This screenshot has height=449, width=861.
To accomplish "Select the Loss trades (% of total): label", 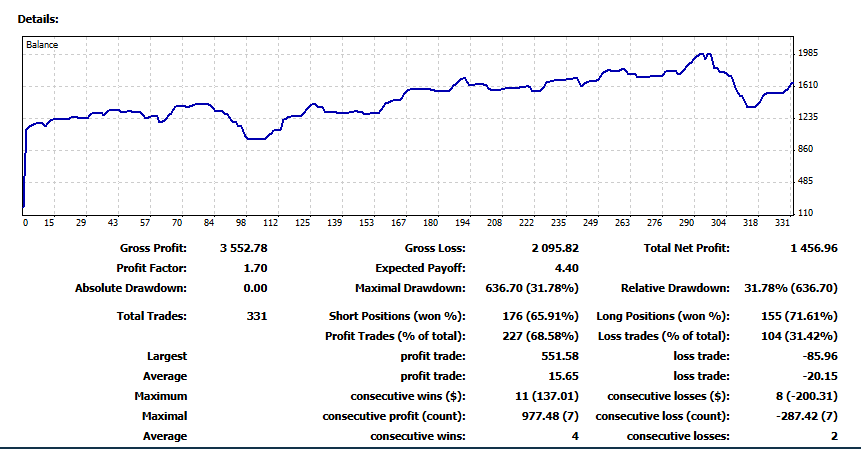I will 664,336.
